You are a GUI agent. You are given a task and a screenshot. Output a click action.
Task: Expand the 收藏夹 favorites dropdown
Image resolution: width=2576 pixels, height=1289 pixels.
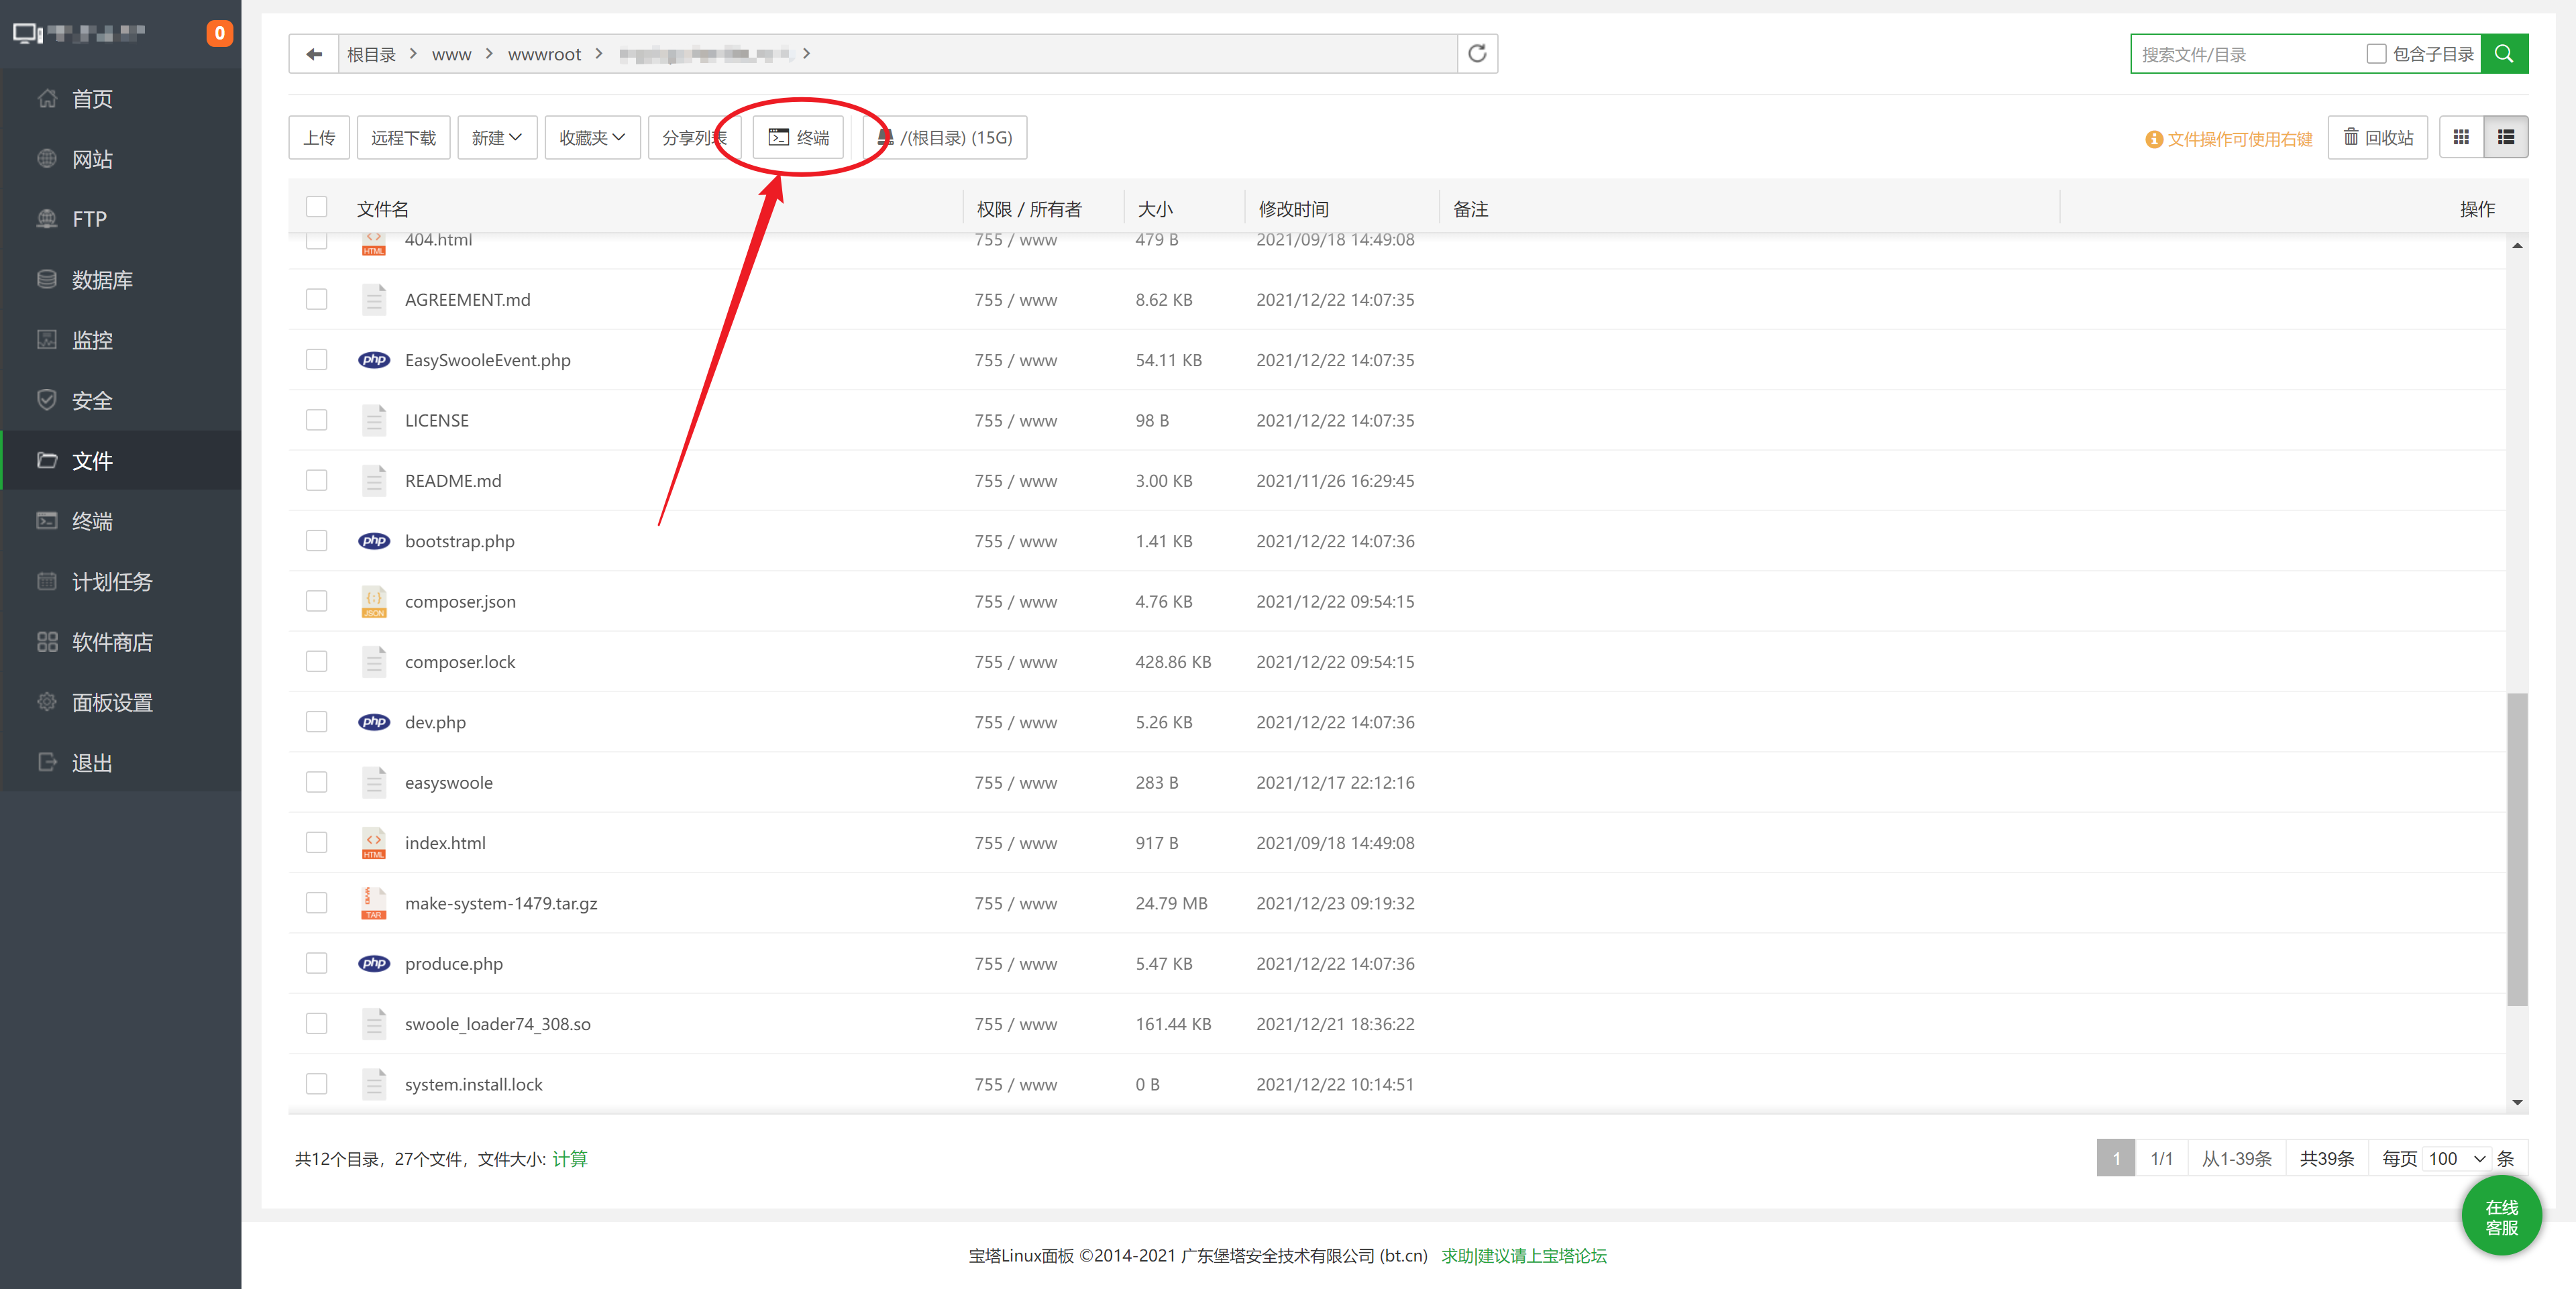[x=592, y=137]
